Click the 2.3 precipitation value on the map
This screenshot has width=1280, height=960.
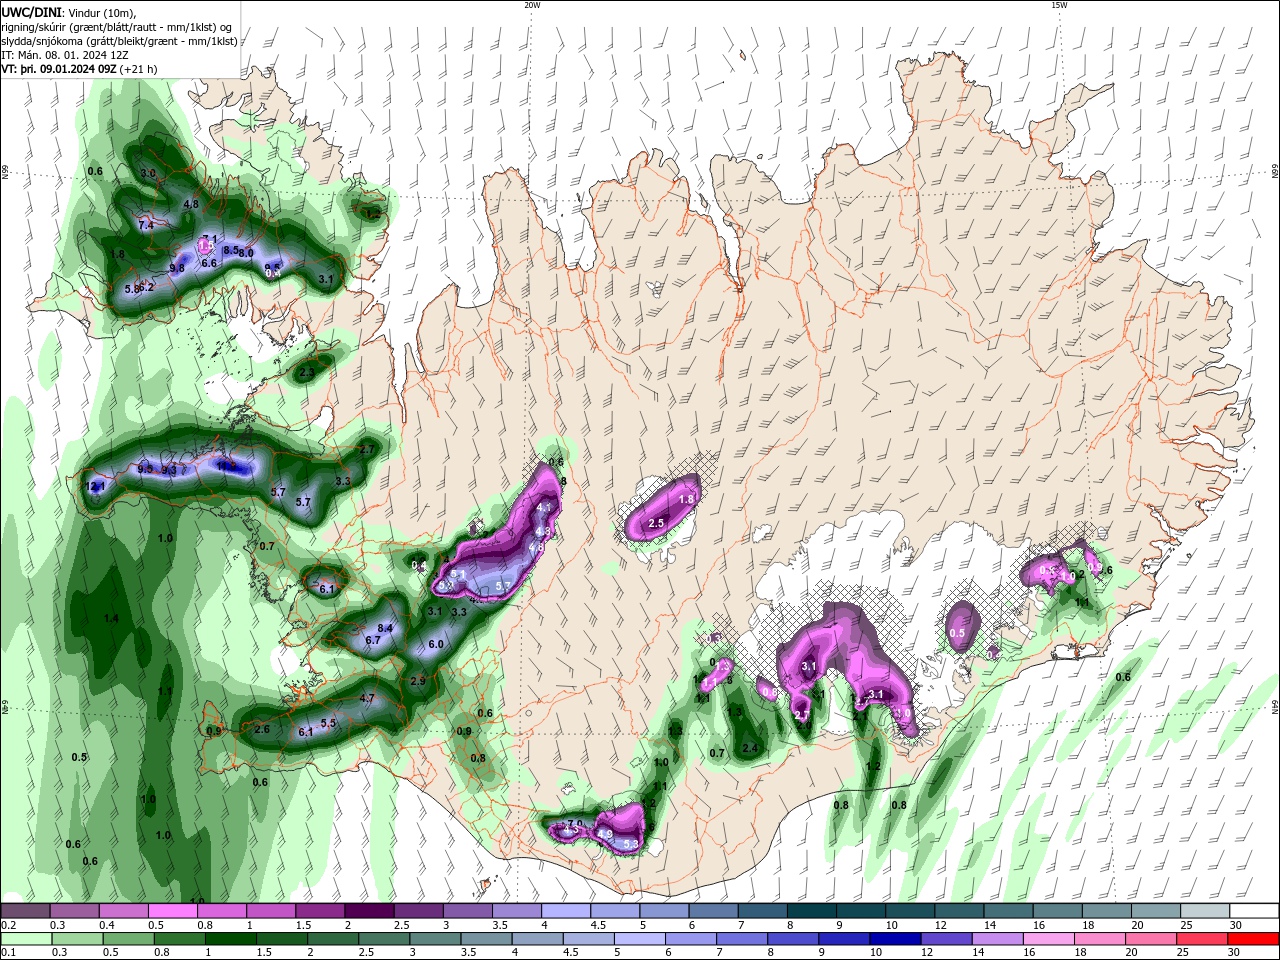click(x=307, y=372)
